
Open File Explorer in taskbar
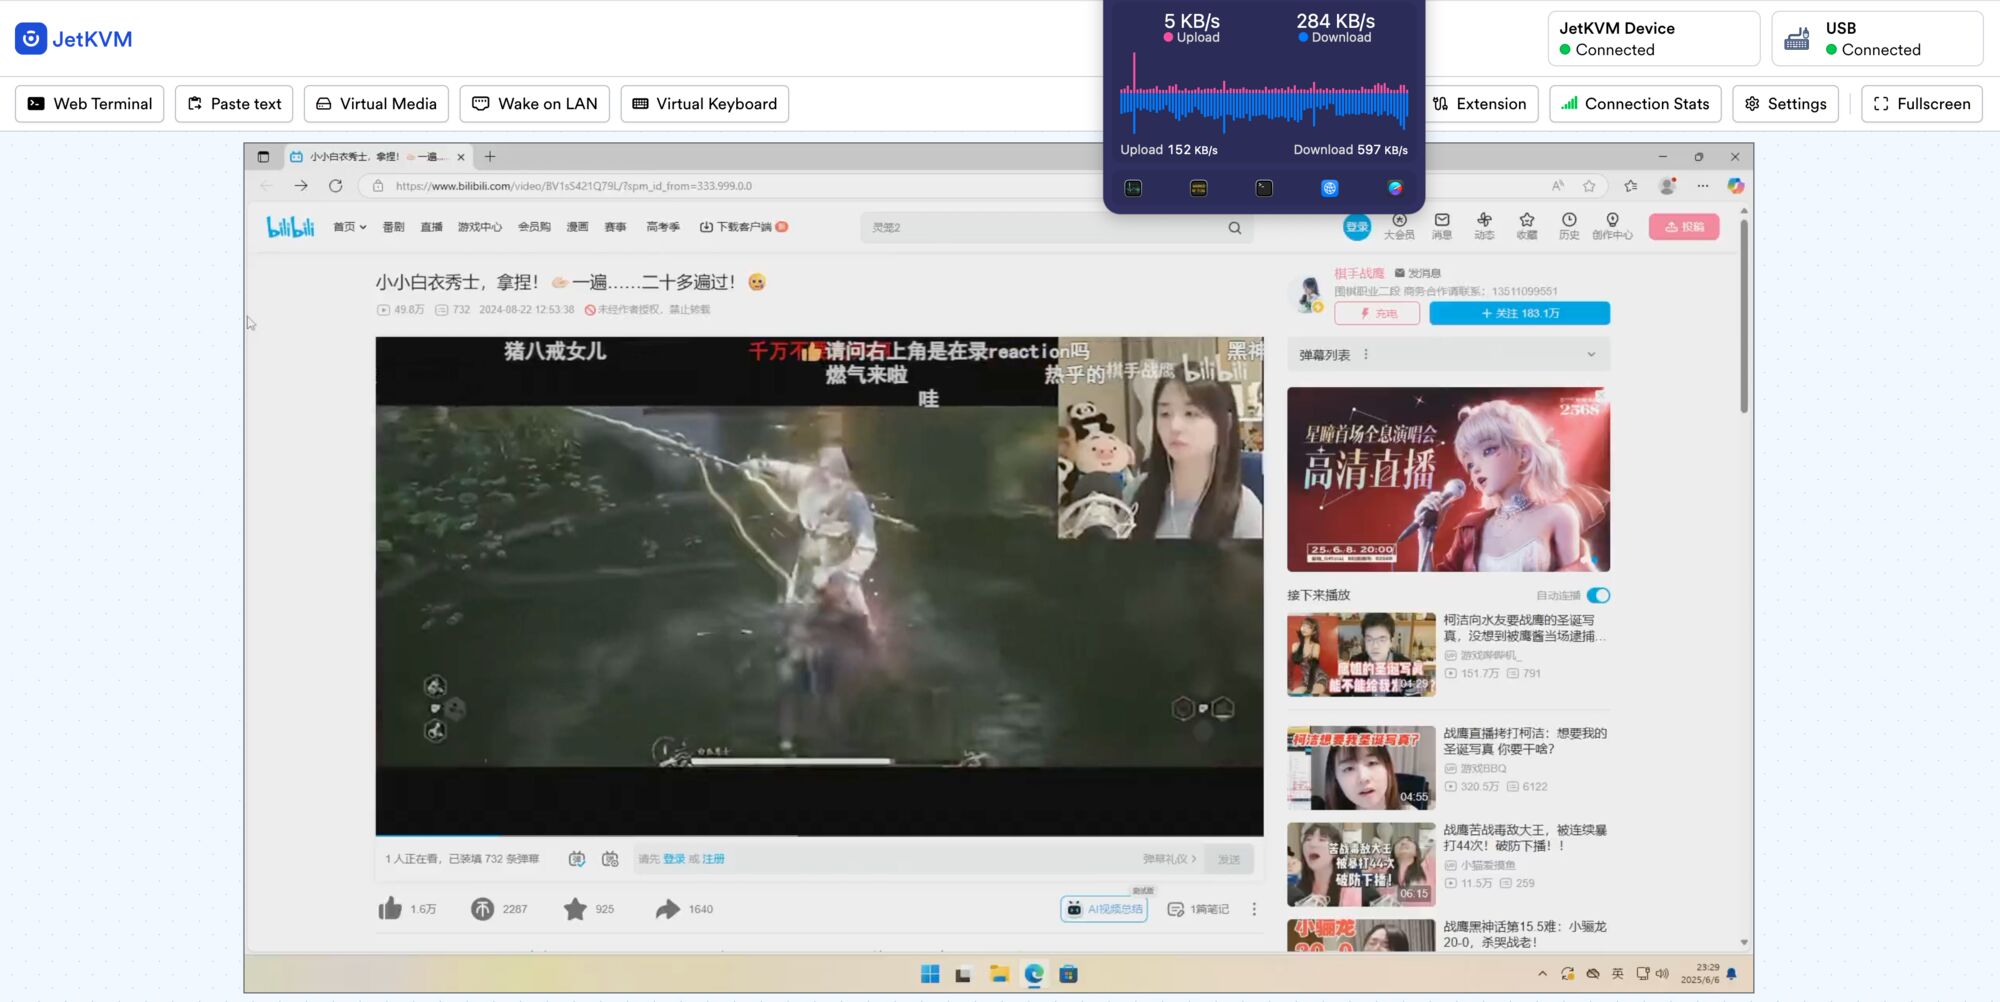(x=999, y=974)
